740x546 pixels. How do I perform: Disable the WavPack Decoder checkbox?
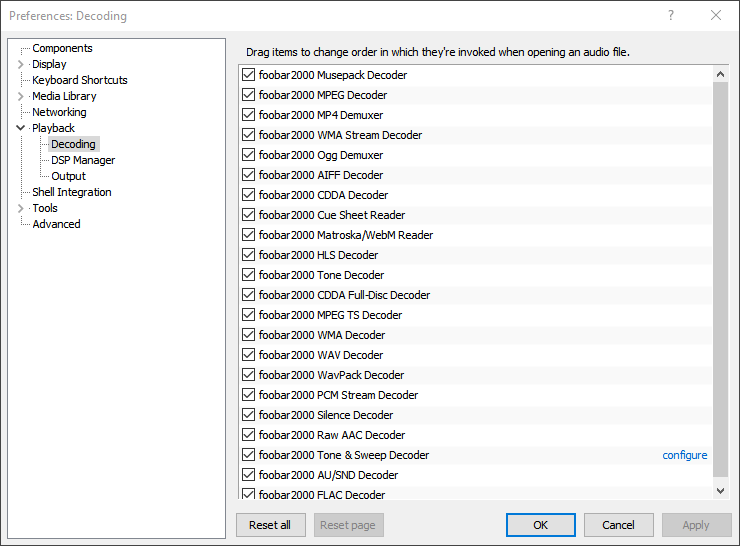249,375
